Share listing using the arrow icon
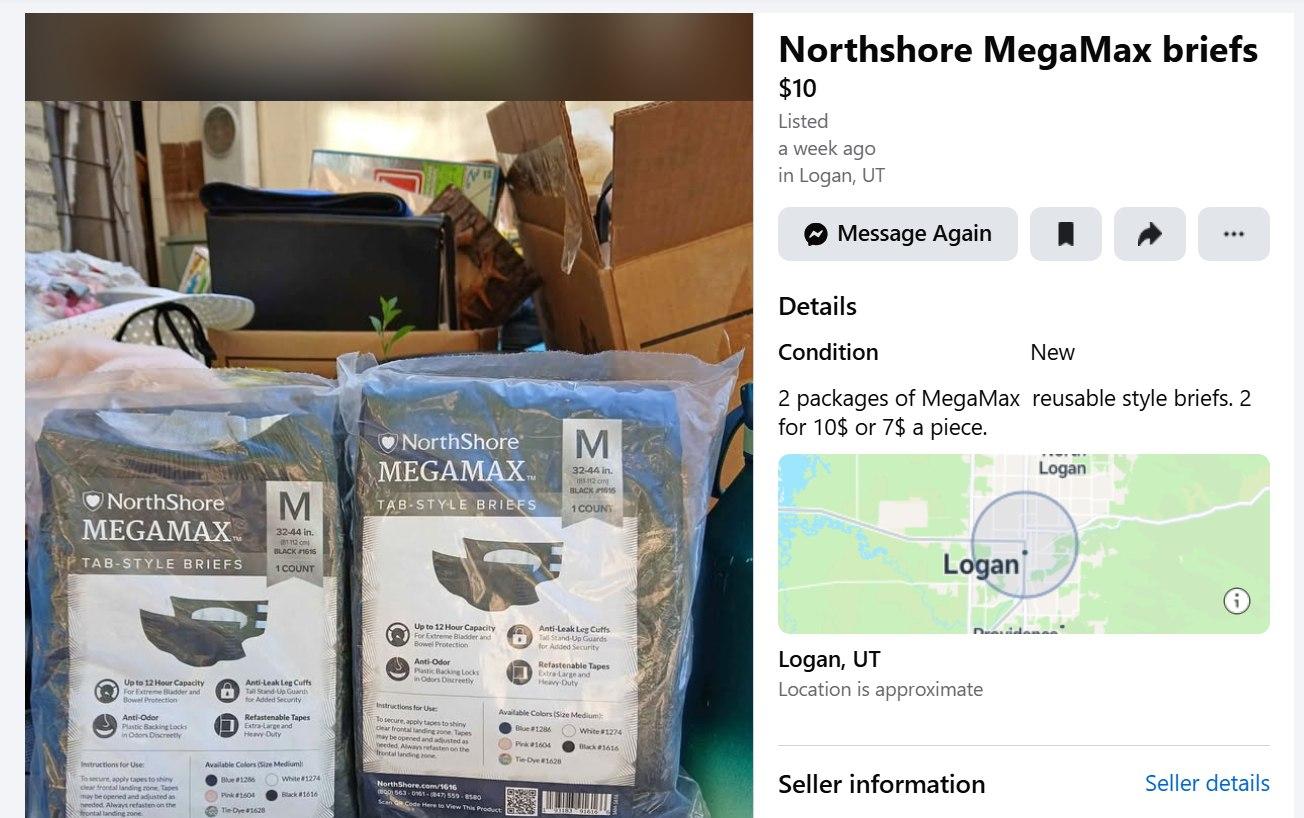 pyautogui.click(x=1149, y=234)
